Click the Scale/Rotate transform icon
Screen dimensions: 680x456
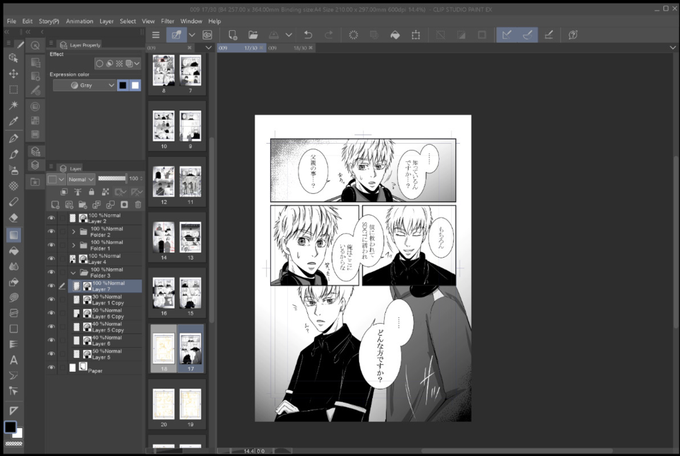point(416,35)
